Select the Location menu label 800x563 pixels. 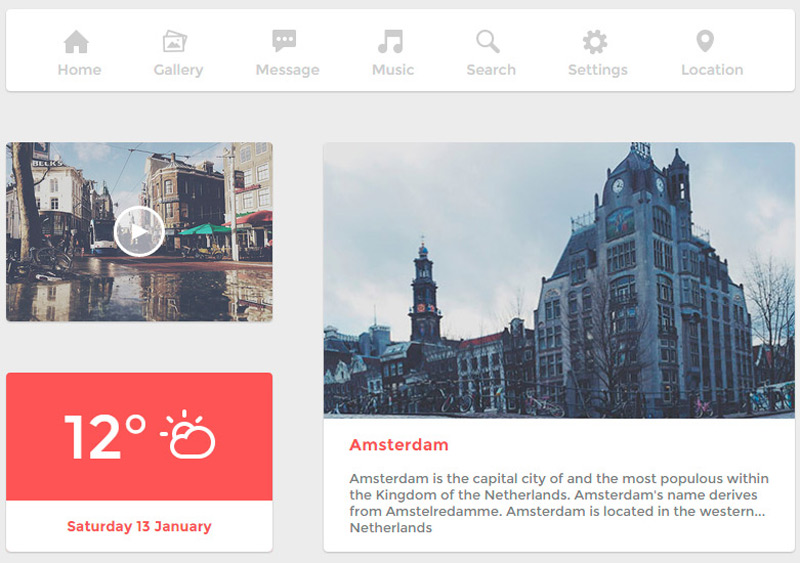(x=712, y=69)
